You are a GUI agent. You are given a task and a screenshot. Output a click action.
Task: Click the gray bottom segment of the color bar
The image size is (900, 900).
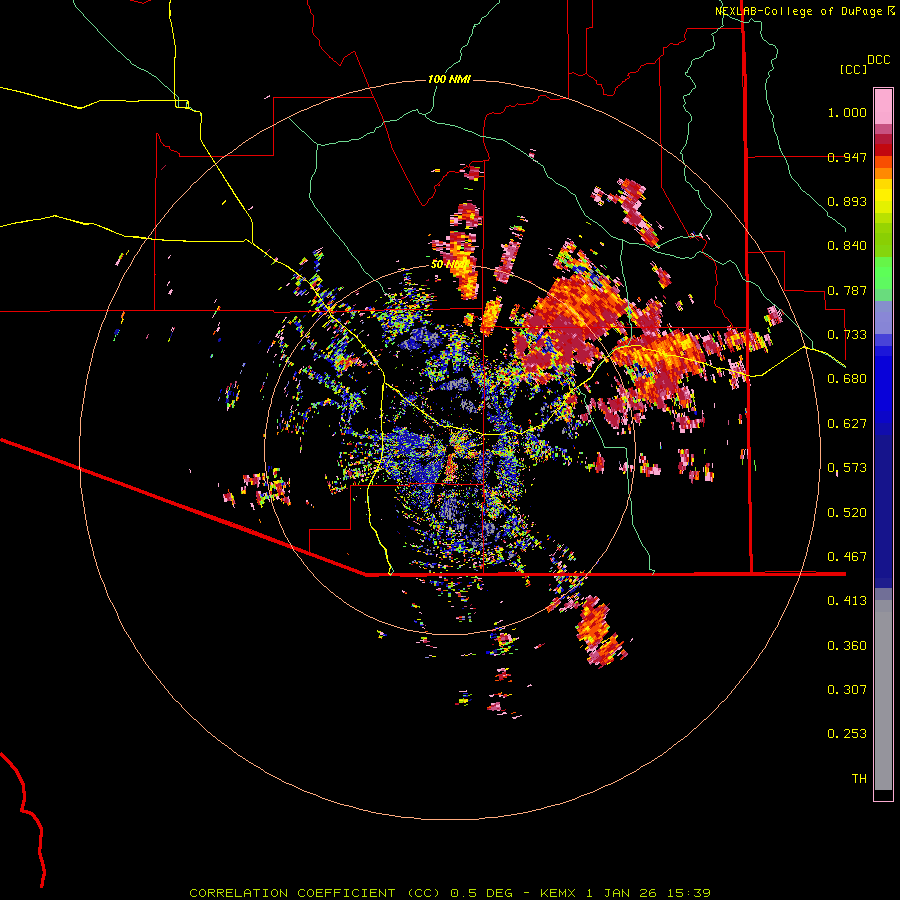883,695
